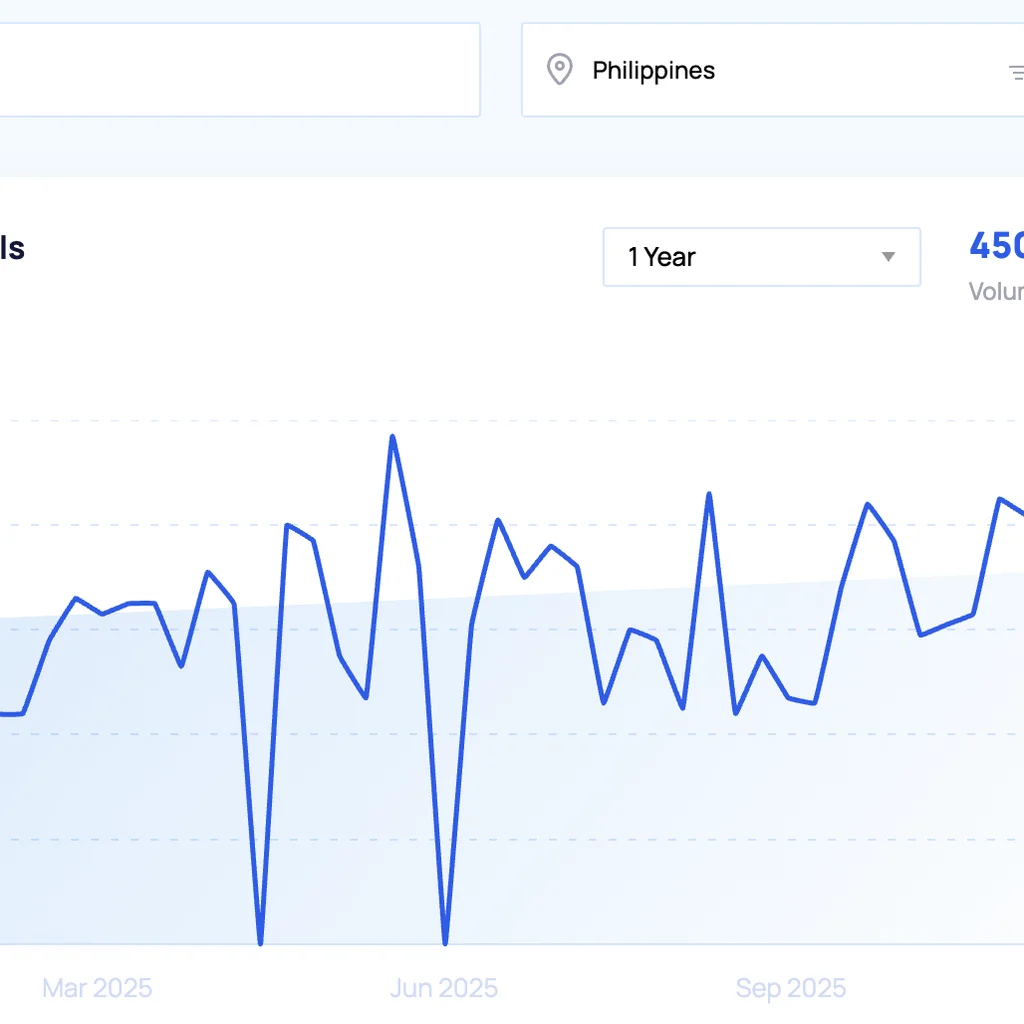Select the blue volume figure starting with 450
1024x1024 pixels.
coord(995,246)
